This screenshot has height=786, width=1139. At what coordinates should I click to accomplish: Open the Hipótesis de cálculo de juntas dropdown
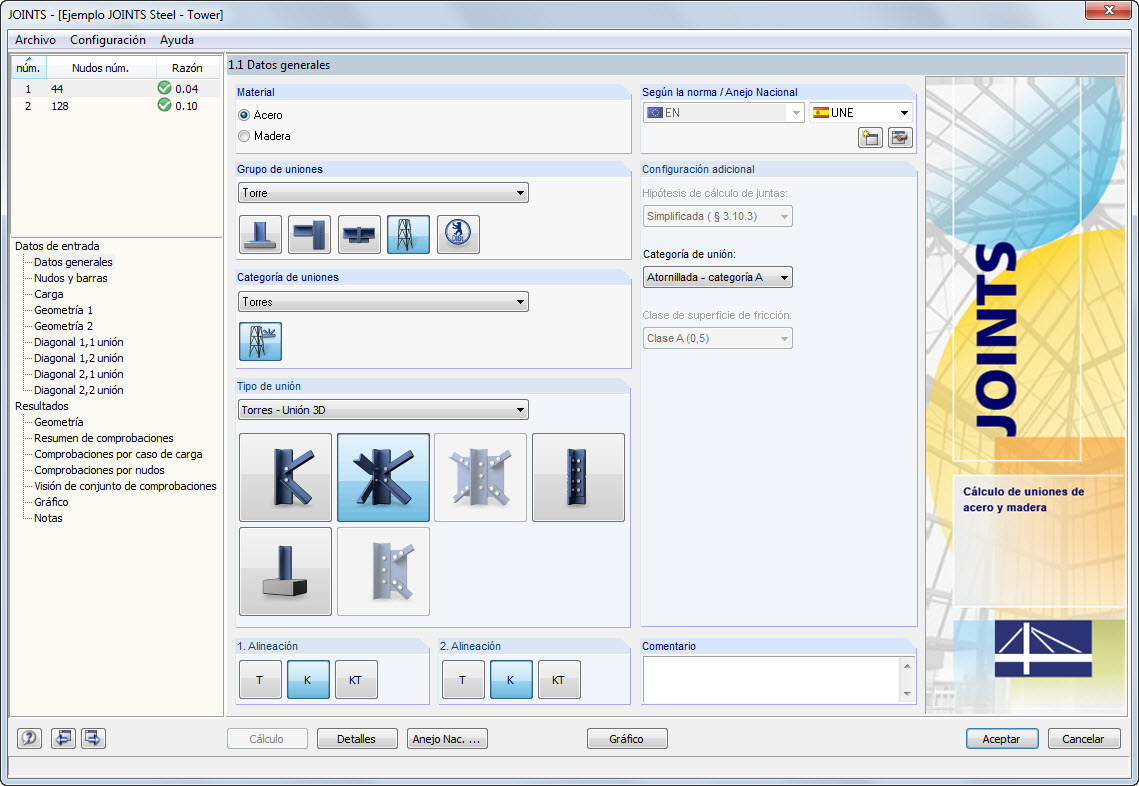coord(718,216)
